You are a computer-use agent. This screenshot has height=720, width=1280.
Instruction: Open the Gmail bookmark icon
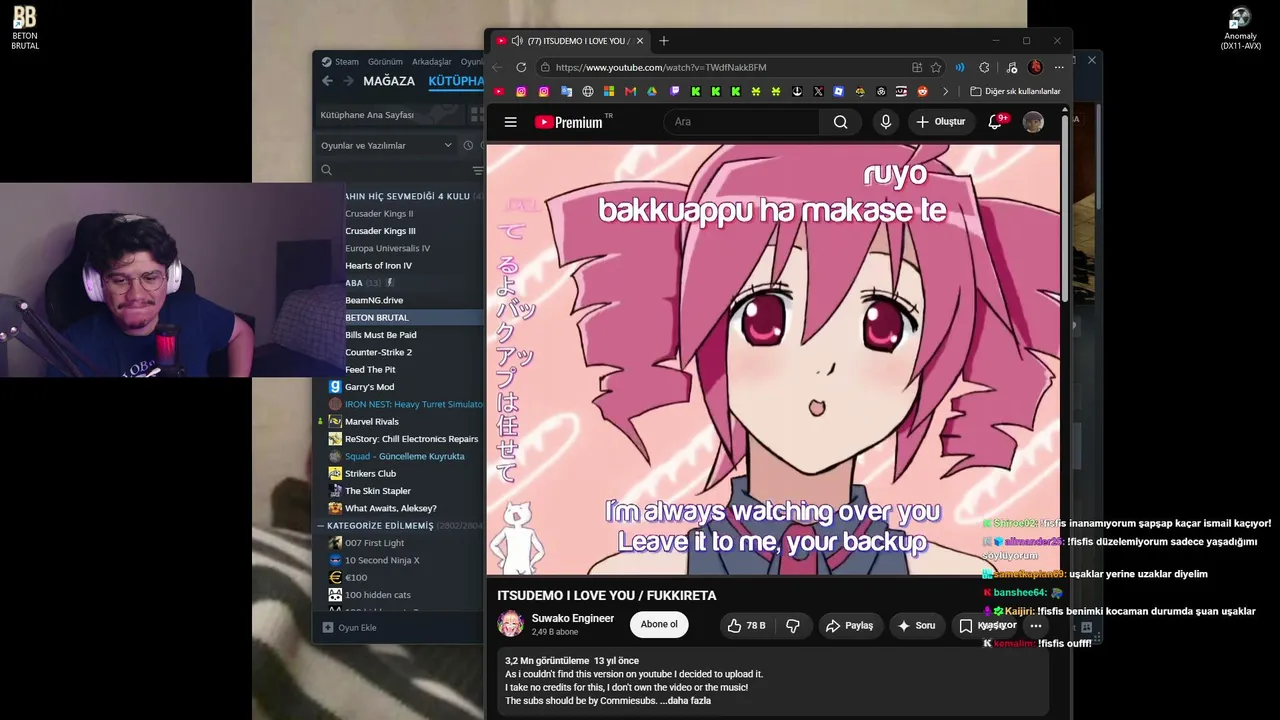point(630,91)
